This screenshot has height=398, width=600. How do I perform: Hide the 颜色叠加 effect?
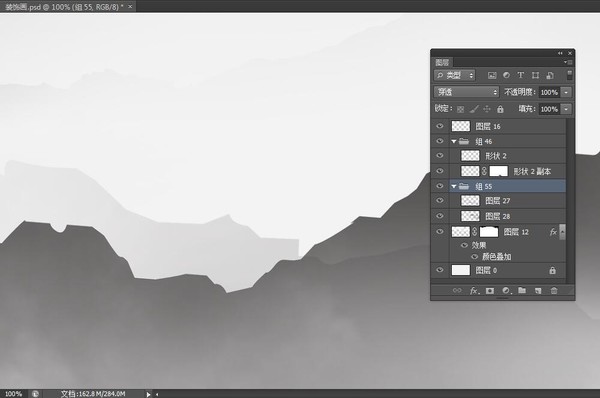474,257
